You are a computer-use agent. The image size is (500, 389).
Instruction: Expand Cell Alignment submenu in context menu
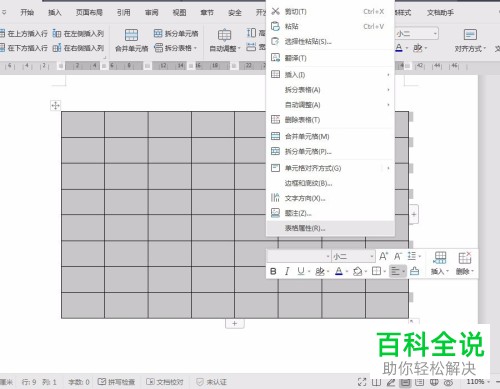pyautogui.click(x=388, y=168)
